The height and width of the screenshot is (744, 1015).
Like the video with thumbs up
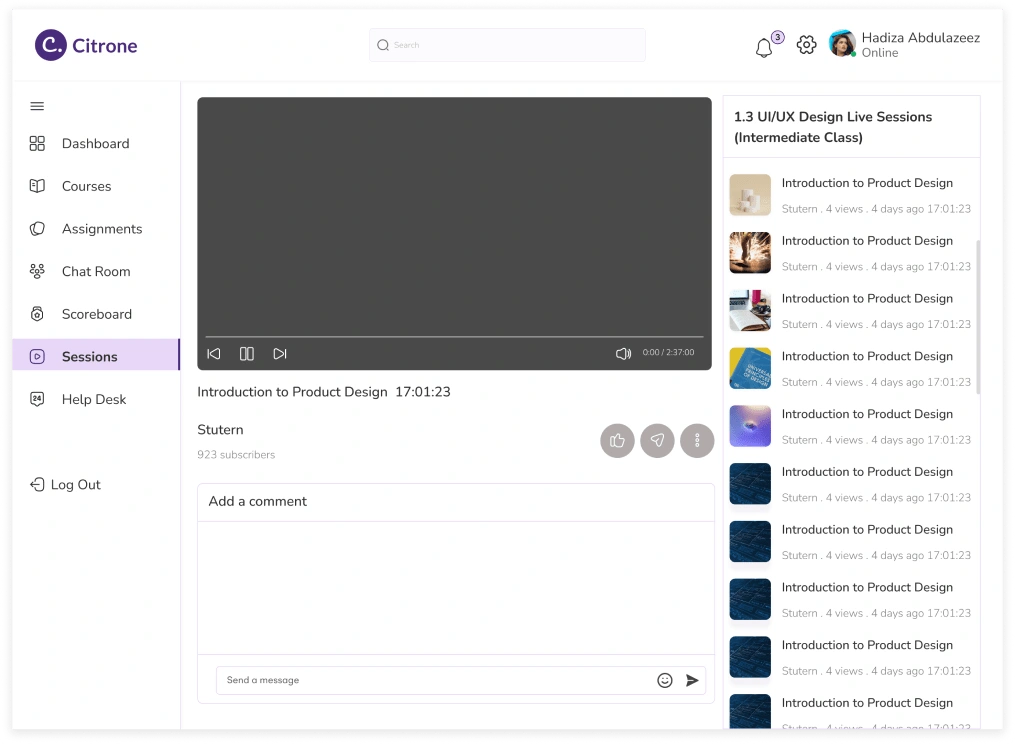coord(617,441)
